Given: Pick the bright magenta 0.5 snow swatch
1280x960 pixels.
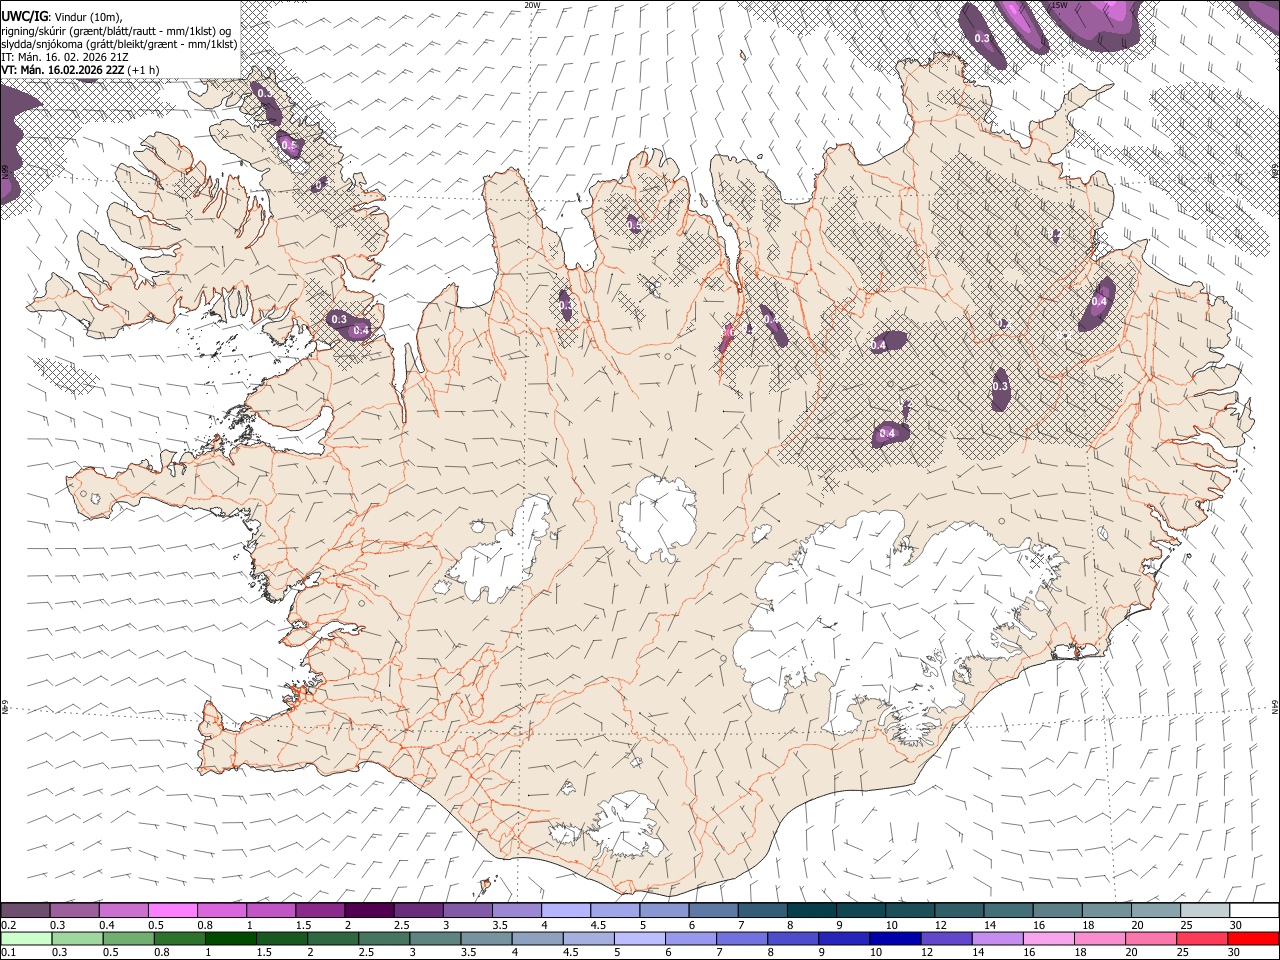Looking at the screenshot, I should 173,910.
